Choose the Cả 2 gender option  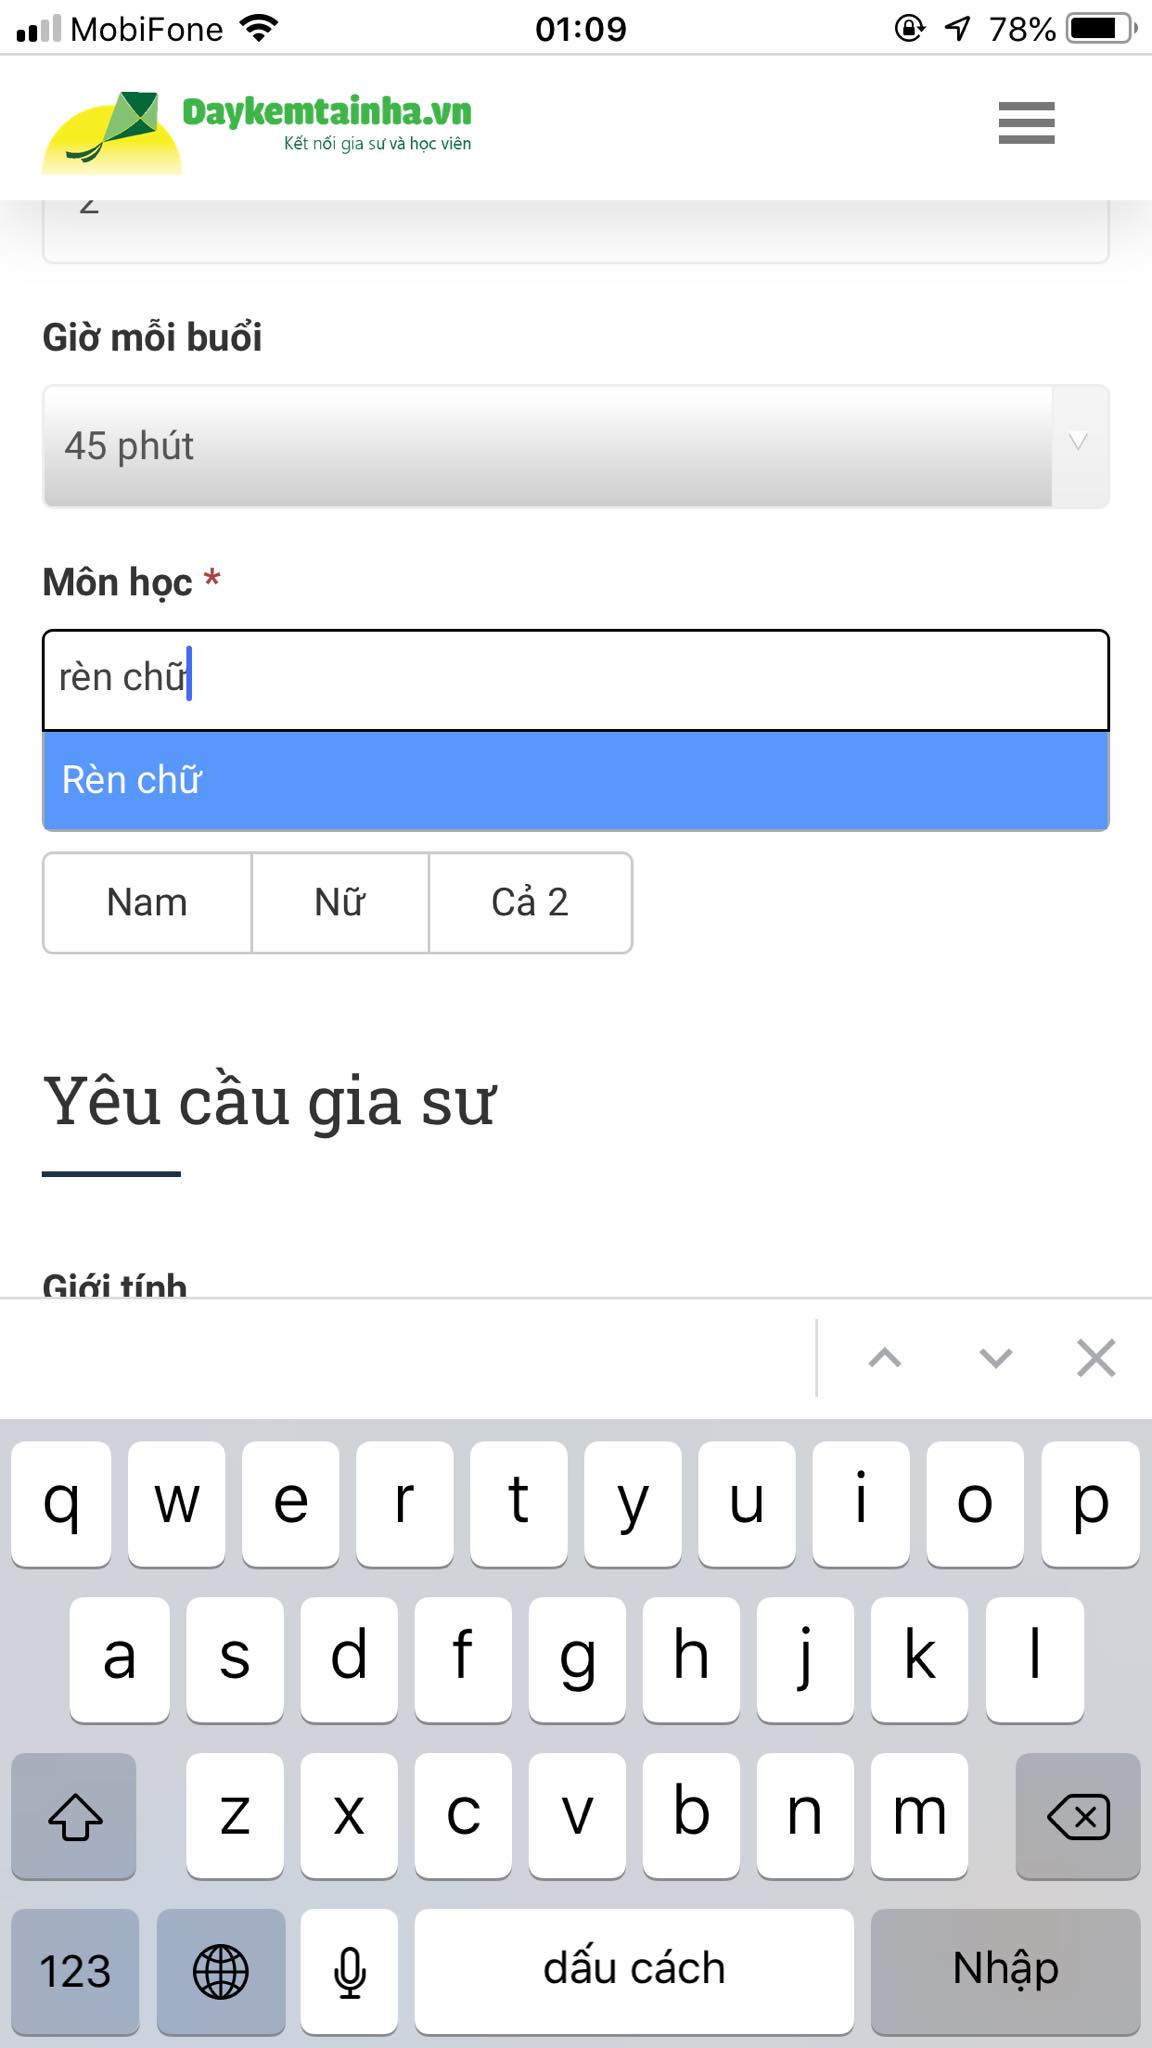pos(530,902)
